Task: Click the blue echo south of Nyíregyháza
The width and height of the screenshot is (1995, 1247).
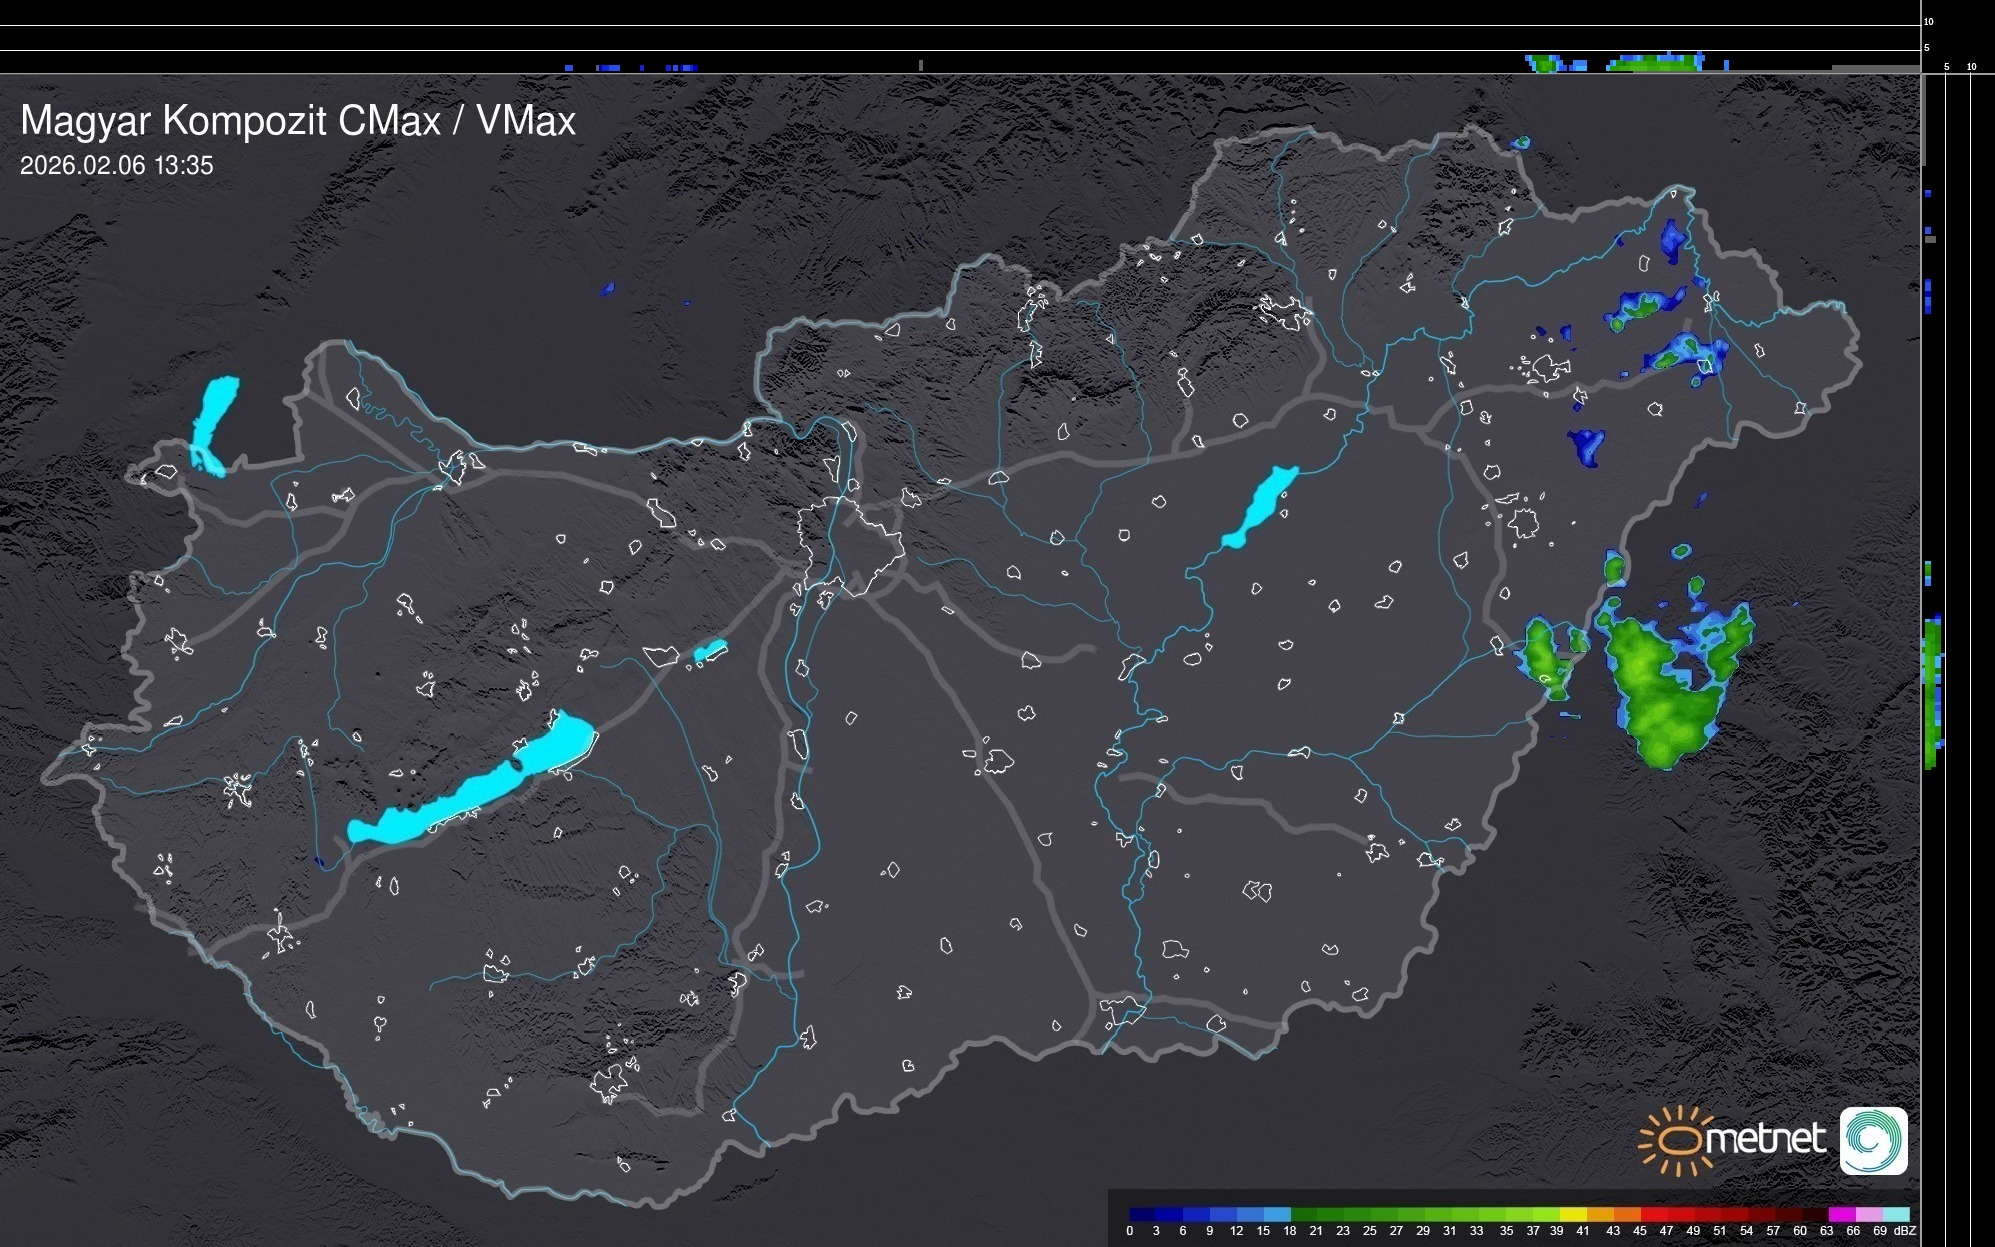Action: pos(1585,447)
